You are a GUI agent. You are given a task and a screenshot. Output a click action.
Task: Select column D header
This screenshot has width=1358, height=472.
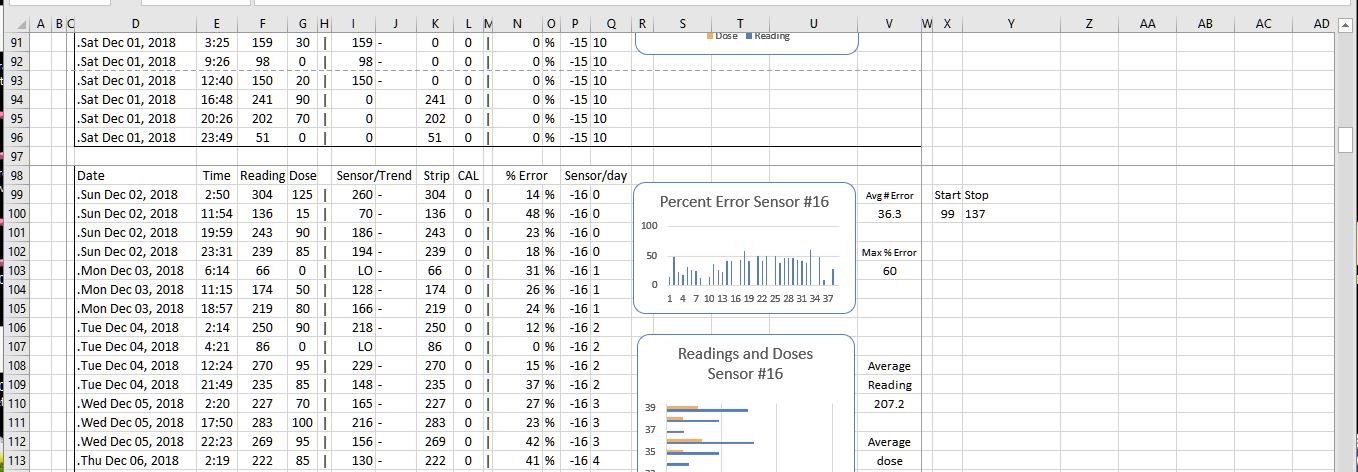135,23
